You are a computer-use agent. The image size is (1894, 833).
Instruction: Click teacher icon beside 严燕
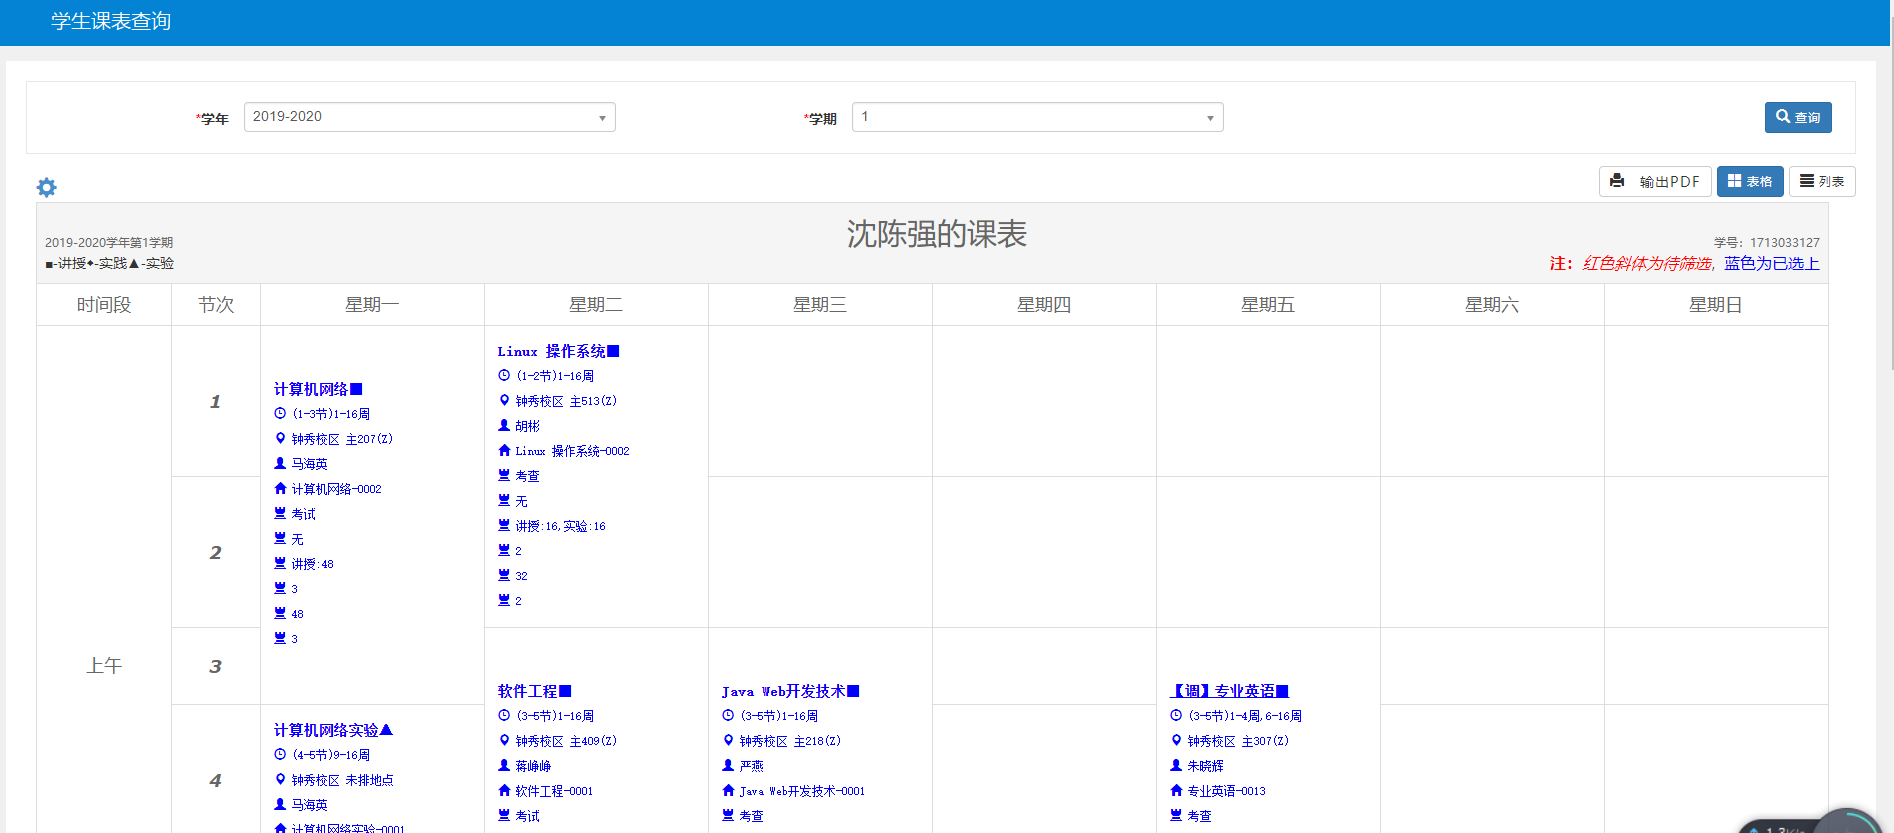(x=728, y=765)
